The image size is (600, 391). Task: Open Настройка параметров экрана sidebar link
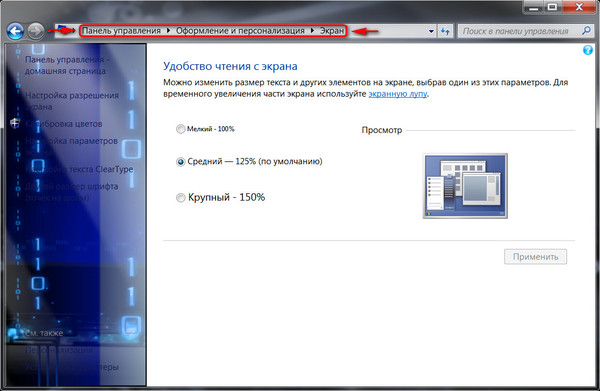click(71, 146)
